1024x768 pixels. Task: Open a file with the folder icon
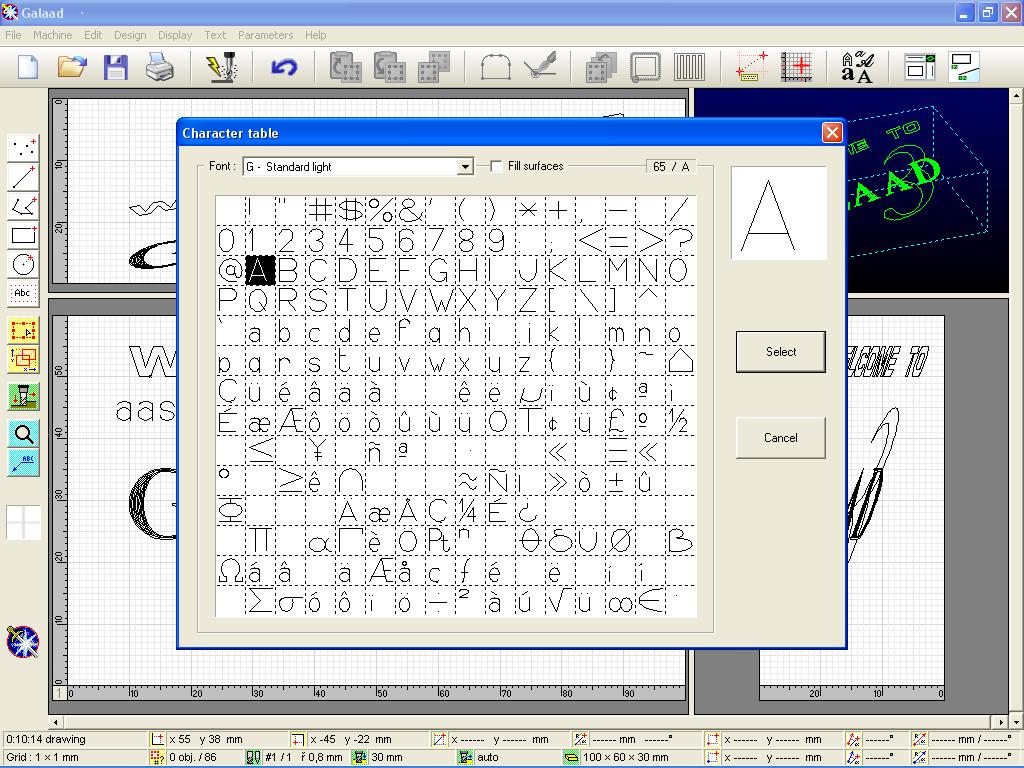coord(72,67)
